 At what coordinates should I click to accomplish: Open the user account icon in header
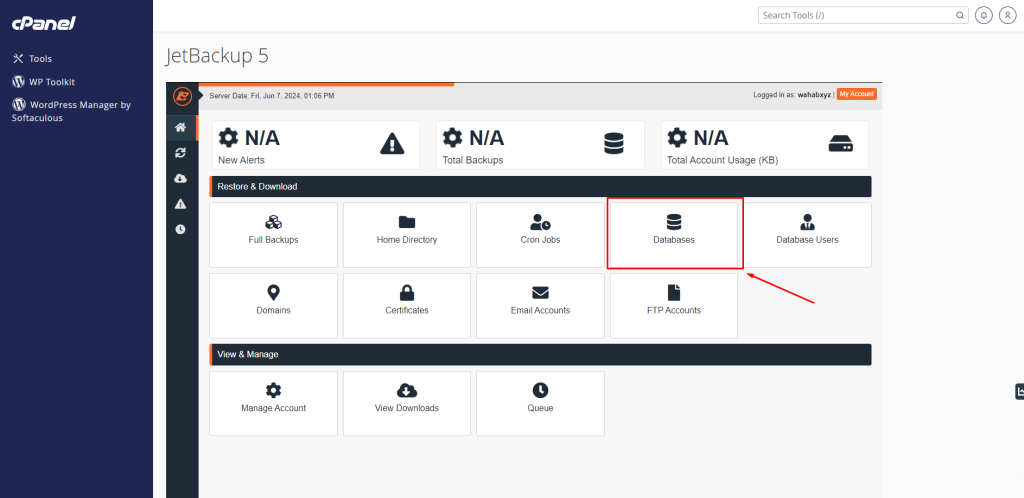[1006, 15]
